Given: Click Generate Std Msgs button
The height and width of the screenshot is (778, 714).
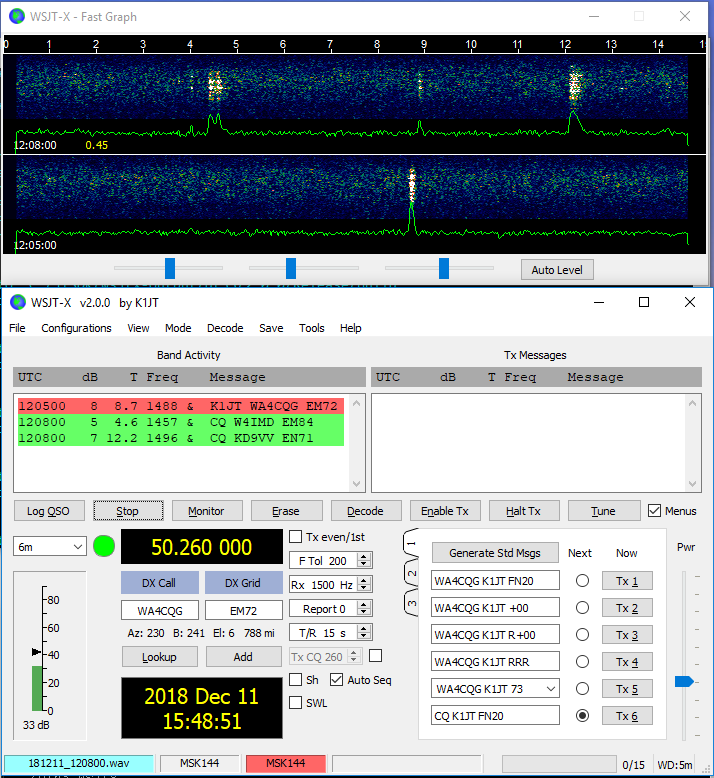Looking at the screenshot, I should (495, 553).
